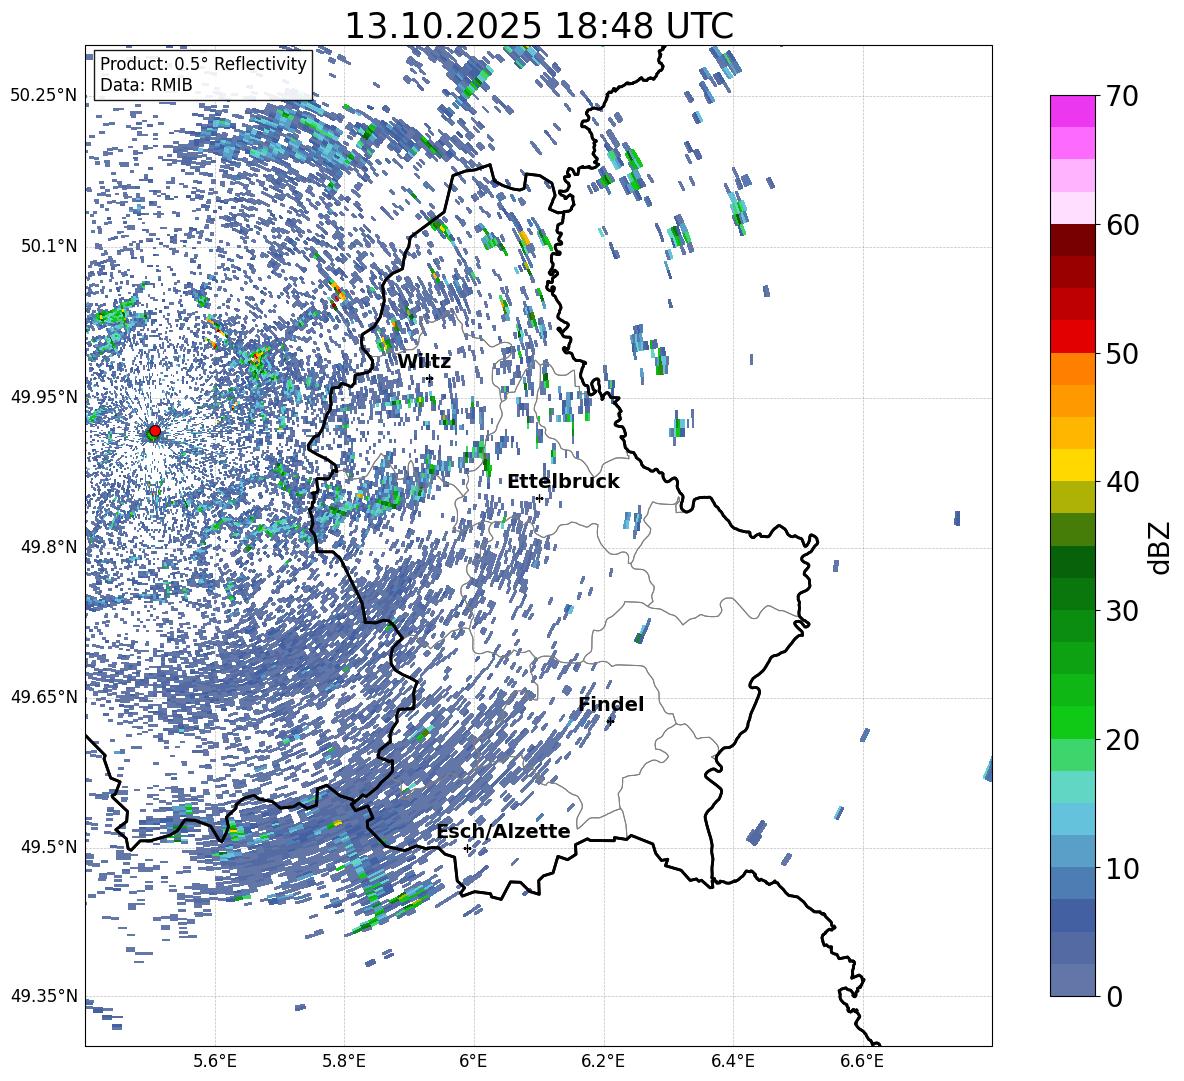The image size is (1184, 1081).
Task: Click the 50.1°N latitude label
Action: coord(48,246)
